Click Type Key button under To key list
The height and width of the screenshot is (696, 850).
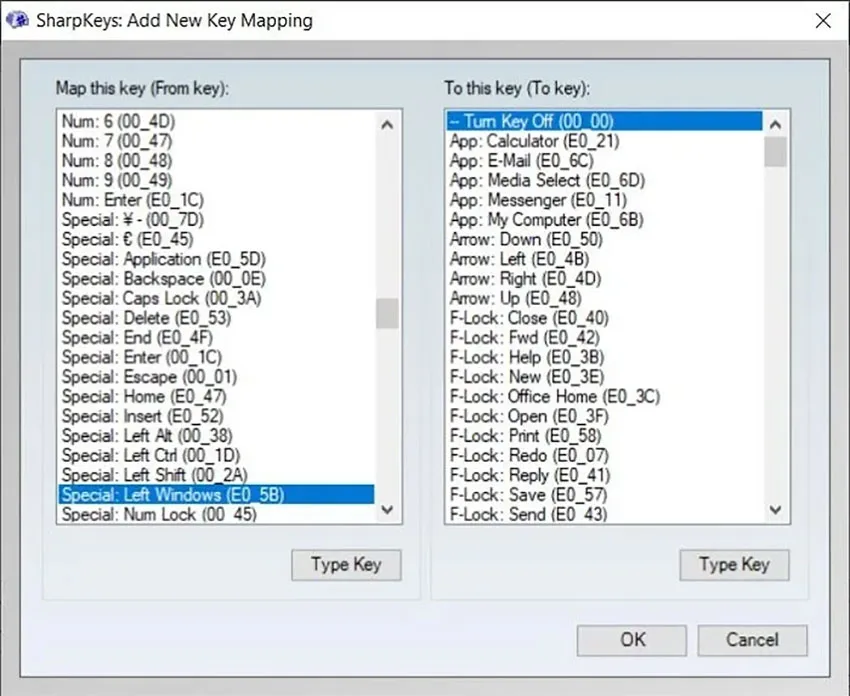[735, 565]
